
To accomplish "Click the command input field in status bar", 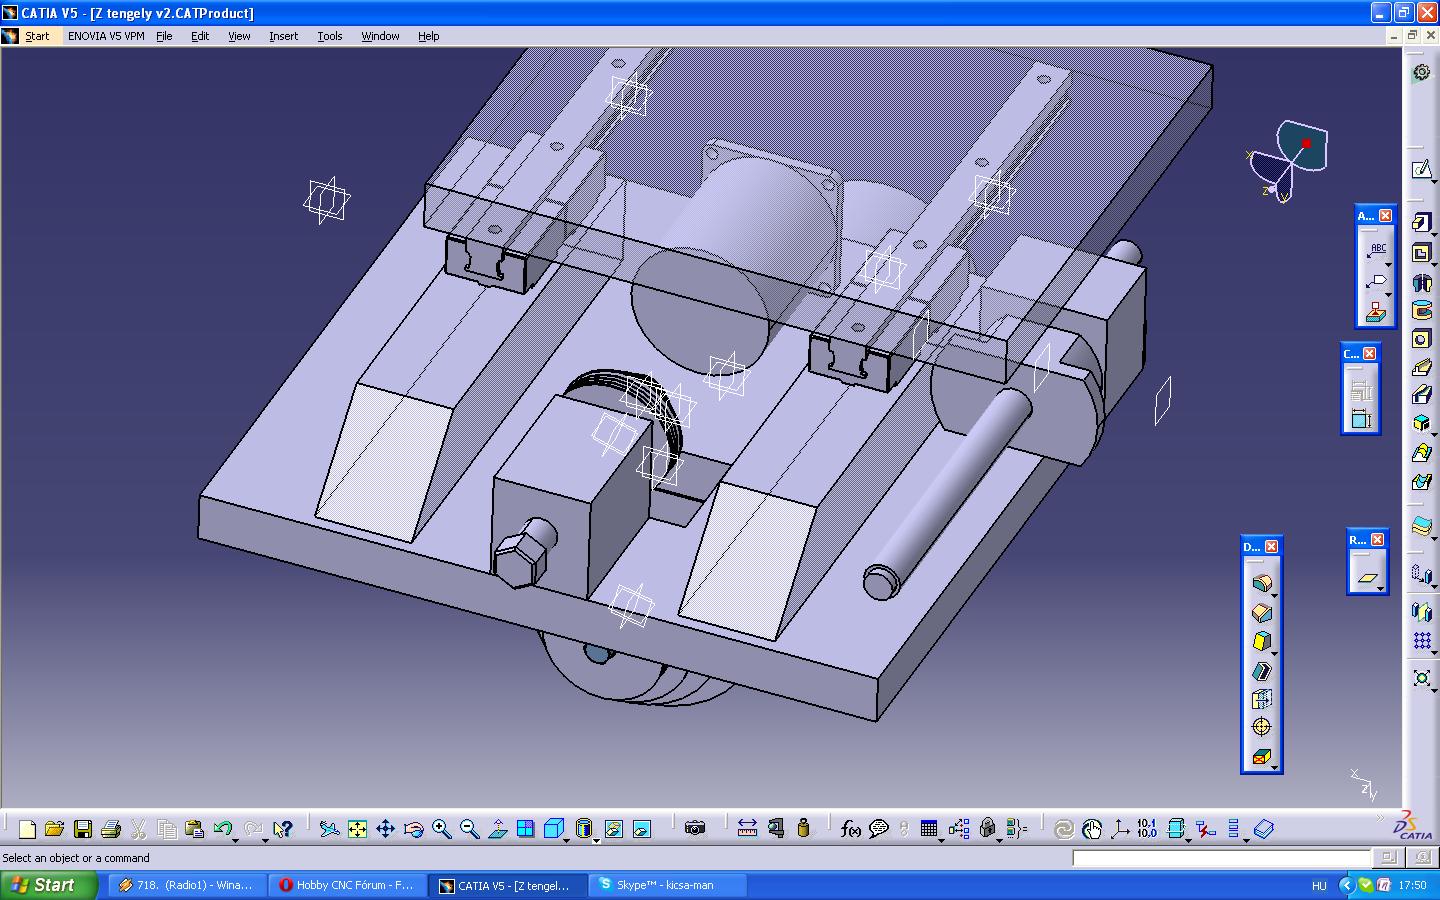I will pos(1220,858).
